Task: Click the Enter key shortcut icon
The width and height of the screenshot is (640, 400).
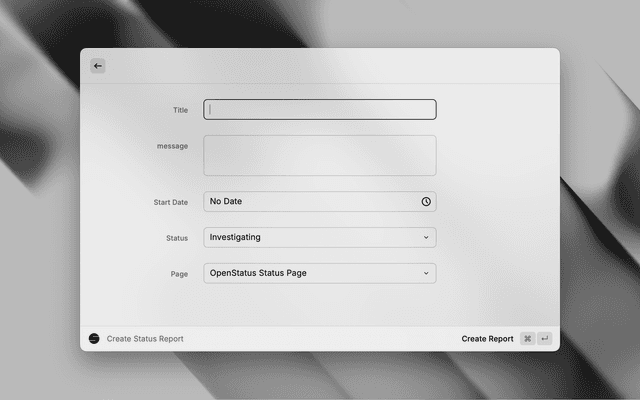Action: click(545, 339)
